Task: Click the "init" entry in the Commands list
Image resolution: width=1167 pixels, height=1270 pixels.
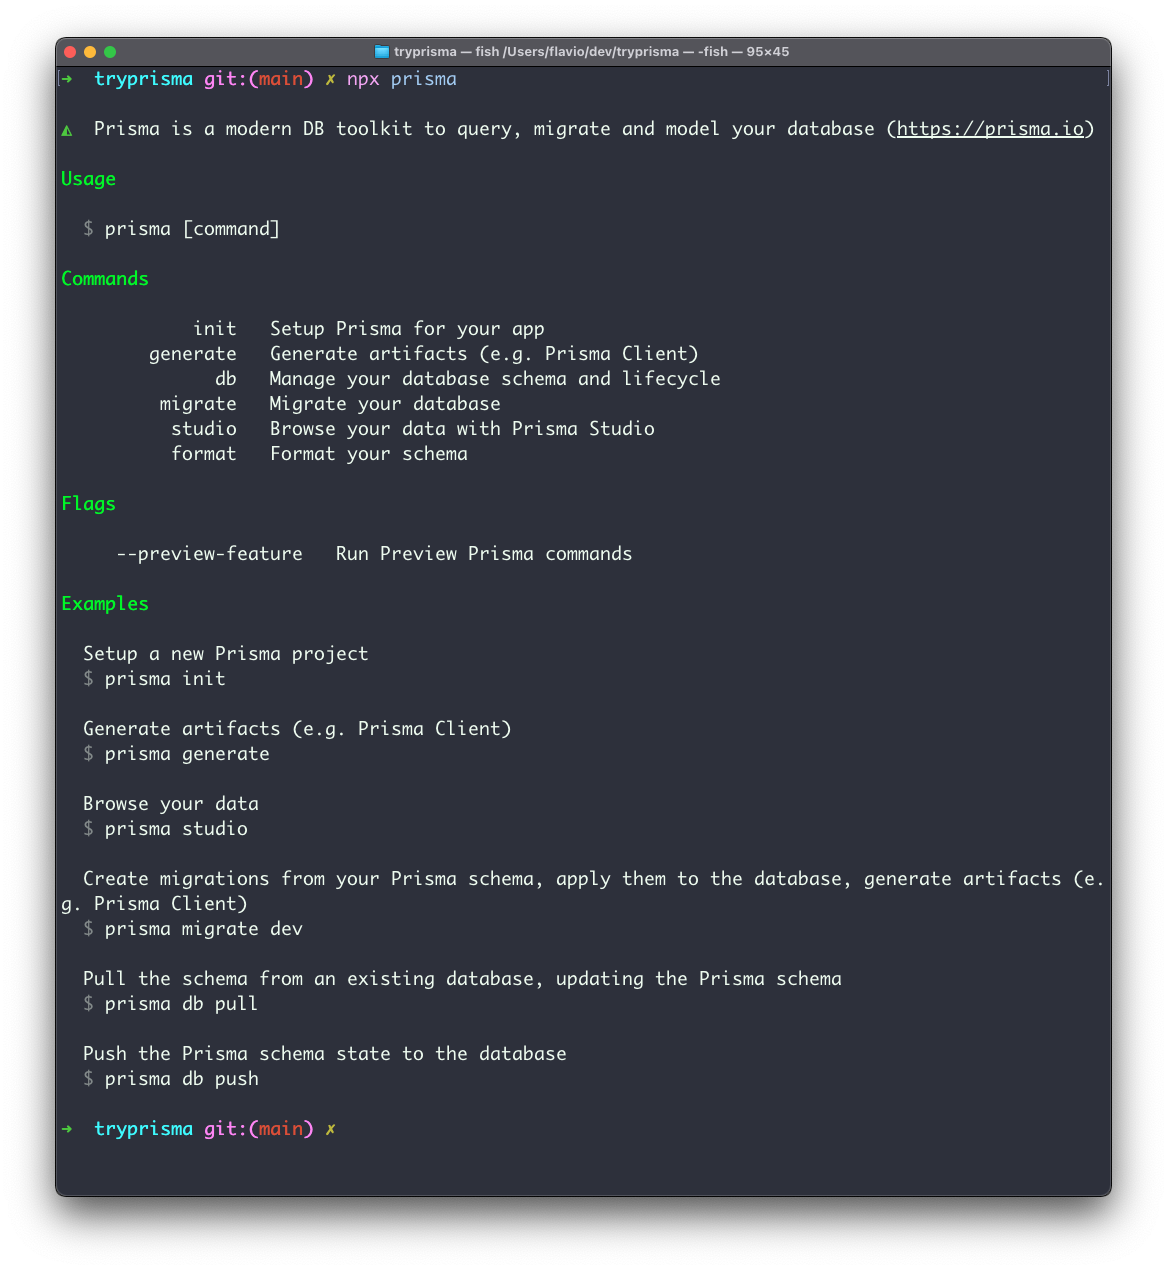Action: [215, 329]
